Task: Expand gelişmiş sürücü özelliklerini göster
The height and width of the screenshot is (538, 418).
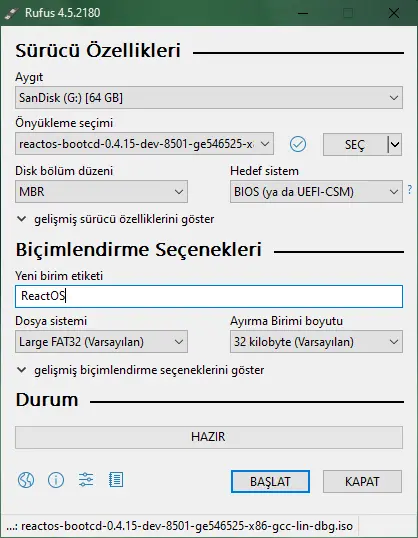Action: click(x=116, y=219)
